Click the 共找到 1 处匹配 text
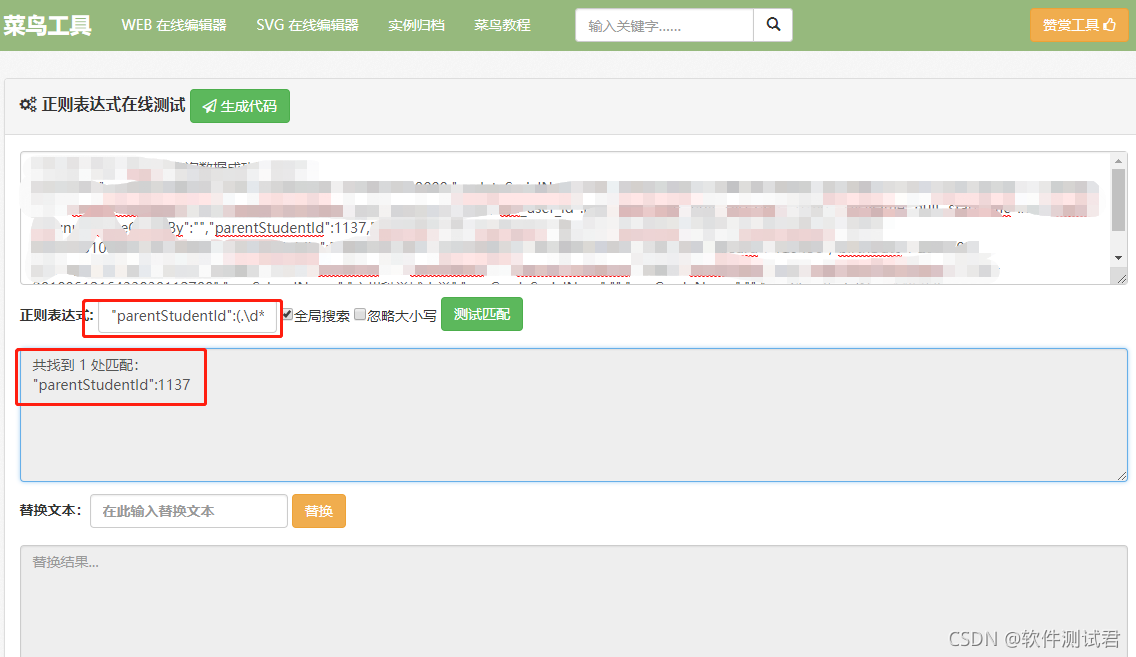1136x657 pixels. coord(85,365)
